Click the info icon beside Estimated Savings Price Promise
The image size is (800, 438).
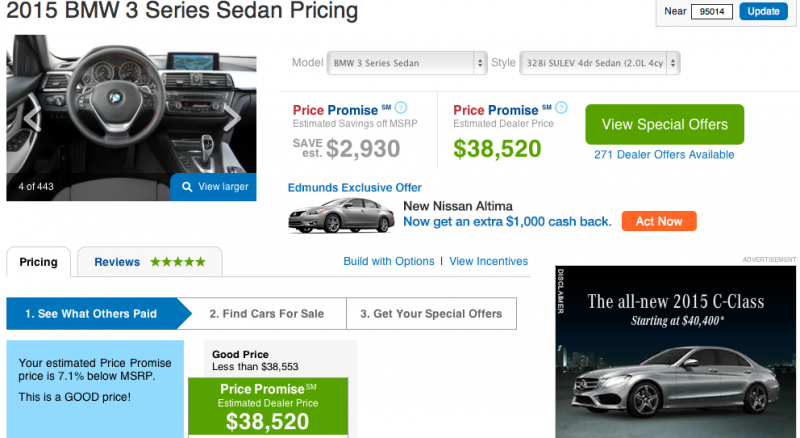click(x=401, y=108)
